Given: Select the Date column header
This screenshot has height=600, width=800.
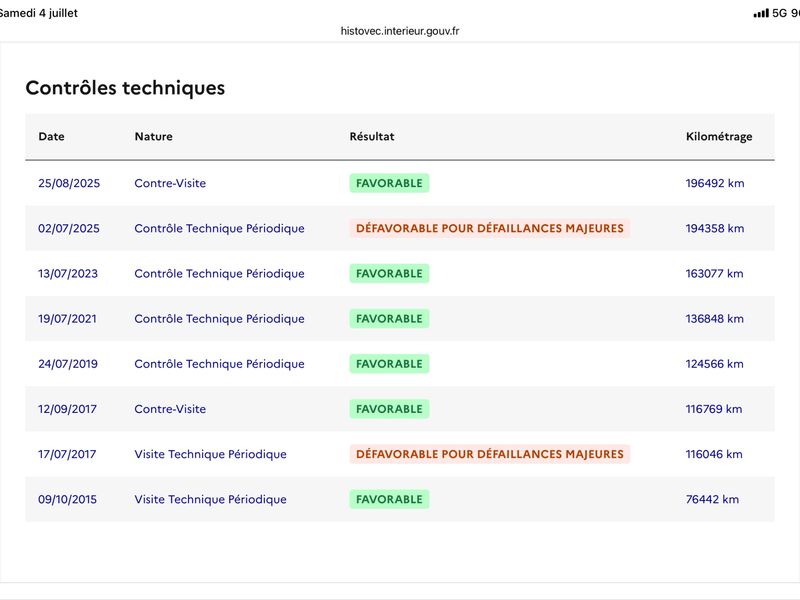Looking at the screenshot, I should coord(52,137).
